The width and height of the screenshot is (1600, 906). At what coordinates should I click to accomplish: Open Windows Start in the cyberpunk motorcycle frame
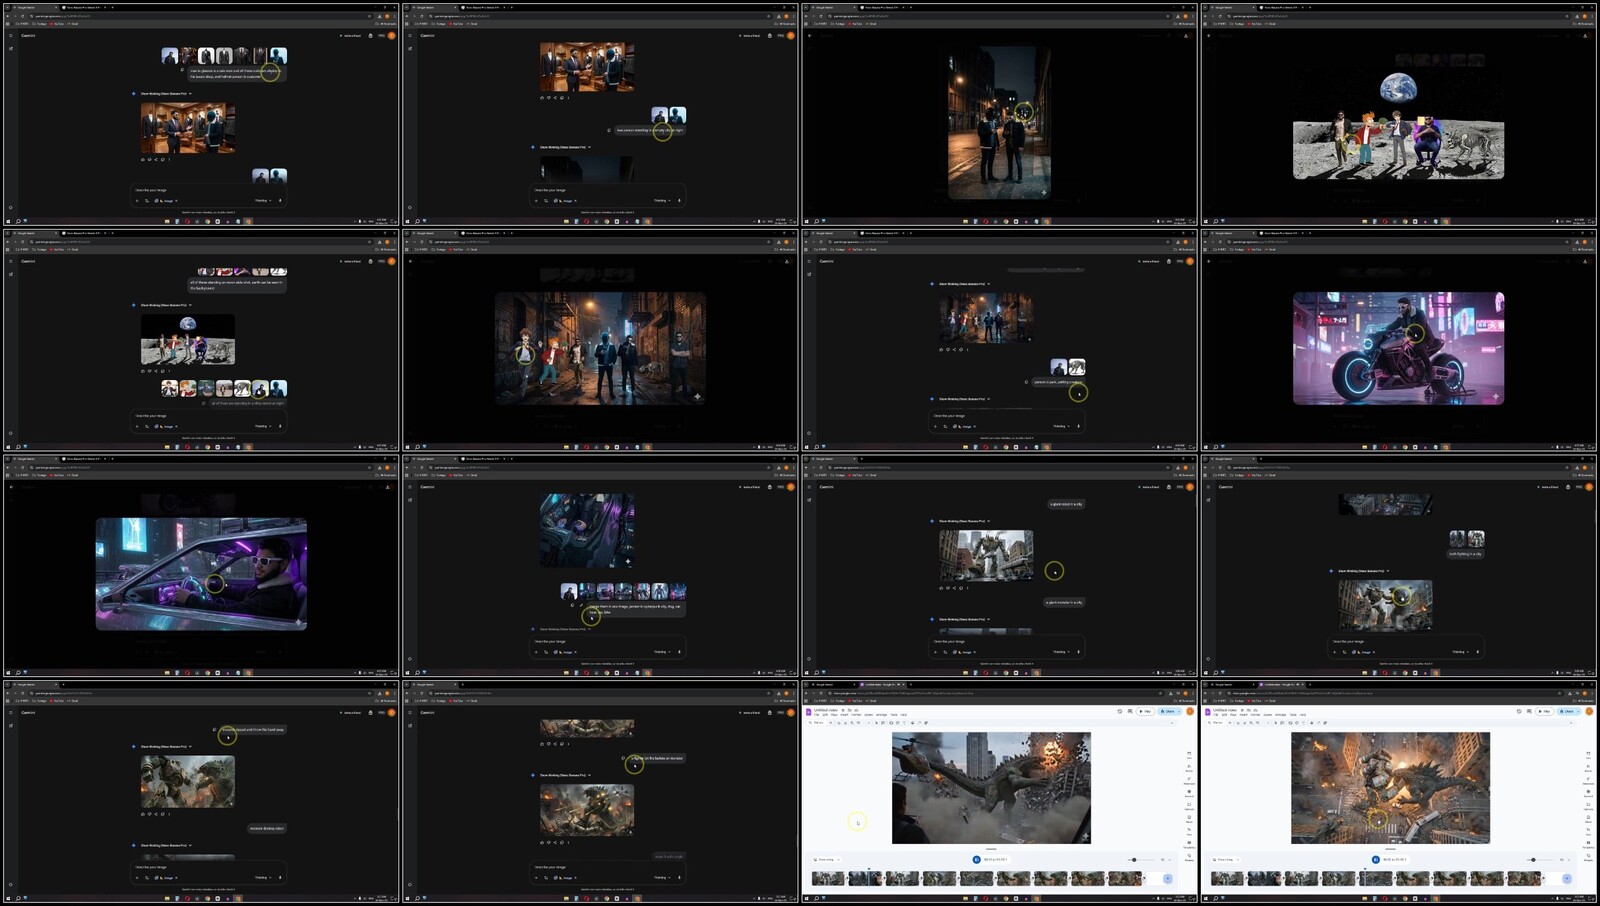click(1208, 447)
